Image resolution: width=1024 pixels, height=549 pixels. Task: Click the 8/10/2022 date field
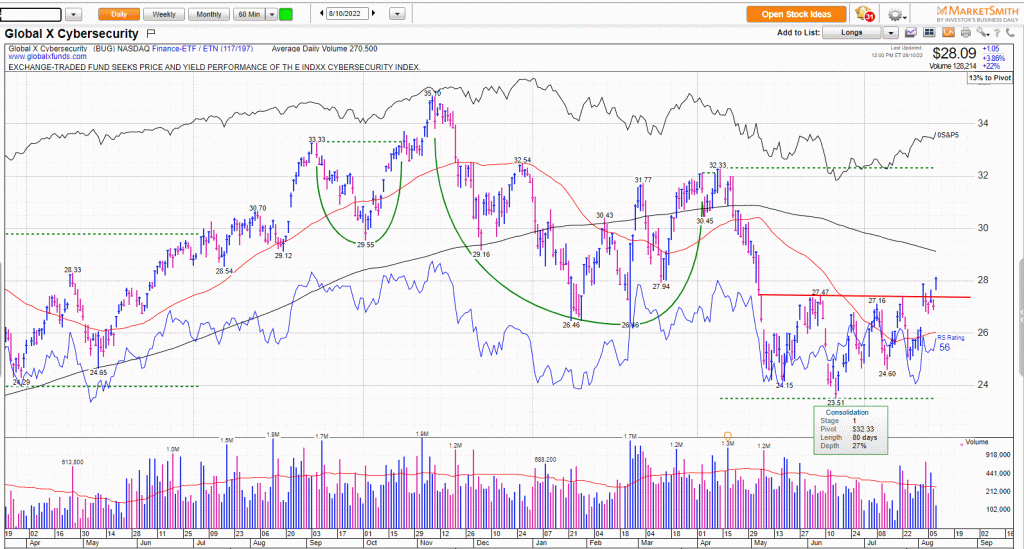(347, 13)
